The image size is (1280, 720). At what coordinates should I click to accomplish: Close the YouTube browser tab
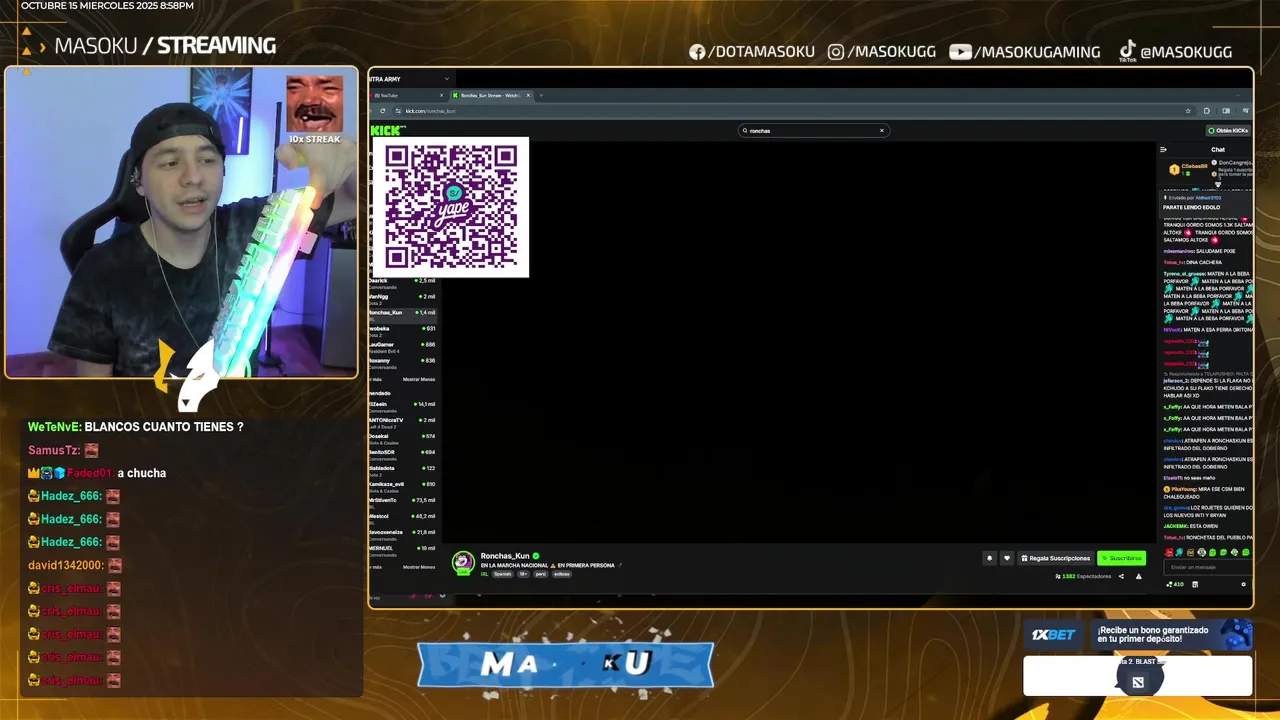coord(441,95)
